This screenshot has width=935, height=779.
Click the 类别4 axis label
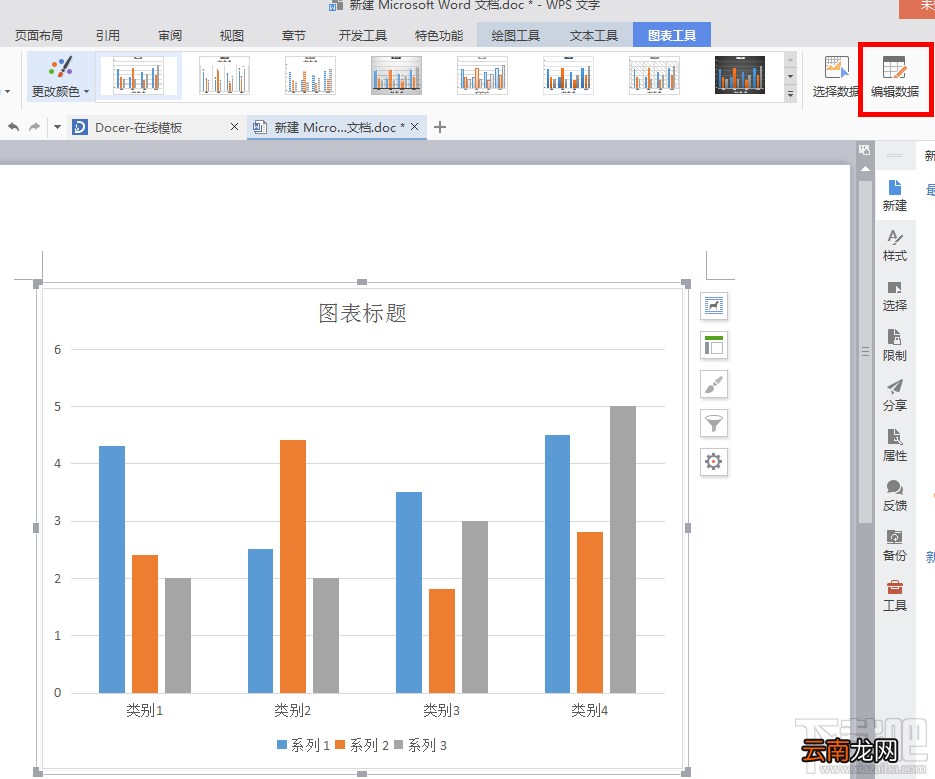(x=590, y=710)
